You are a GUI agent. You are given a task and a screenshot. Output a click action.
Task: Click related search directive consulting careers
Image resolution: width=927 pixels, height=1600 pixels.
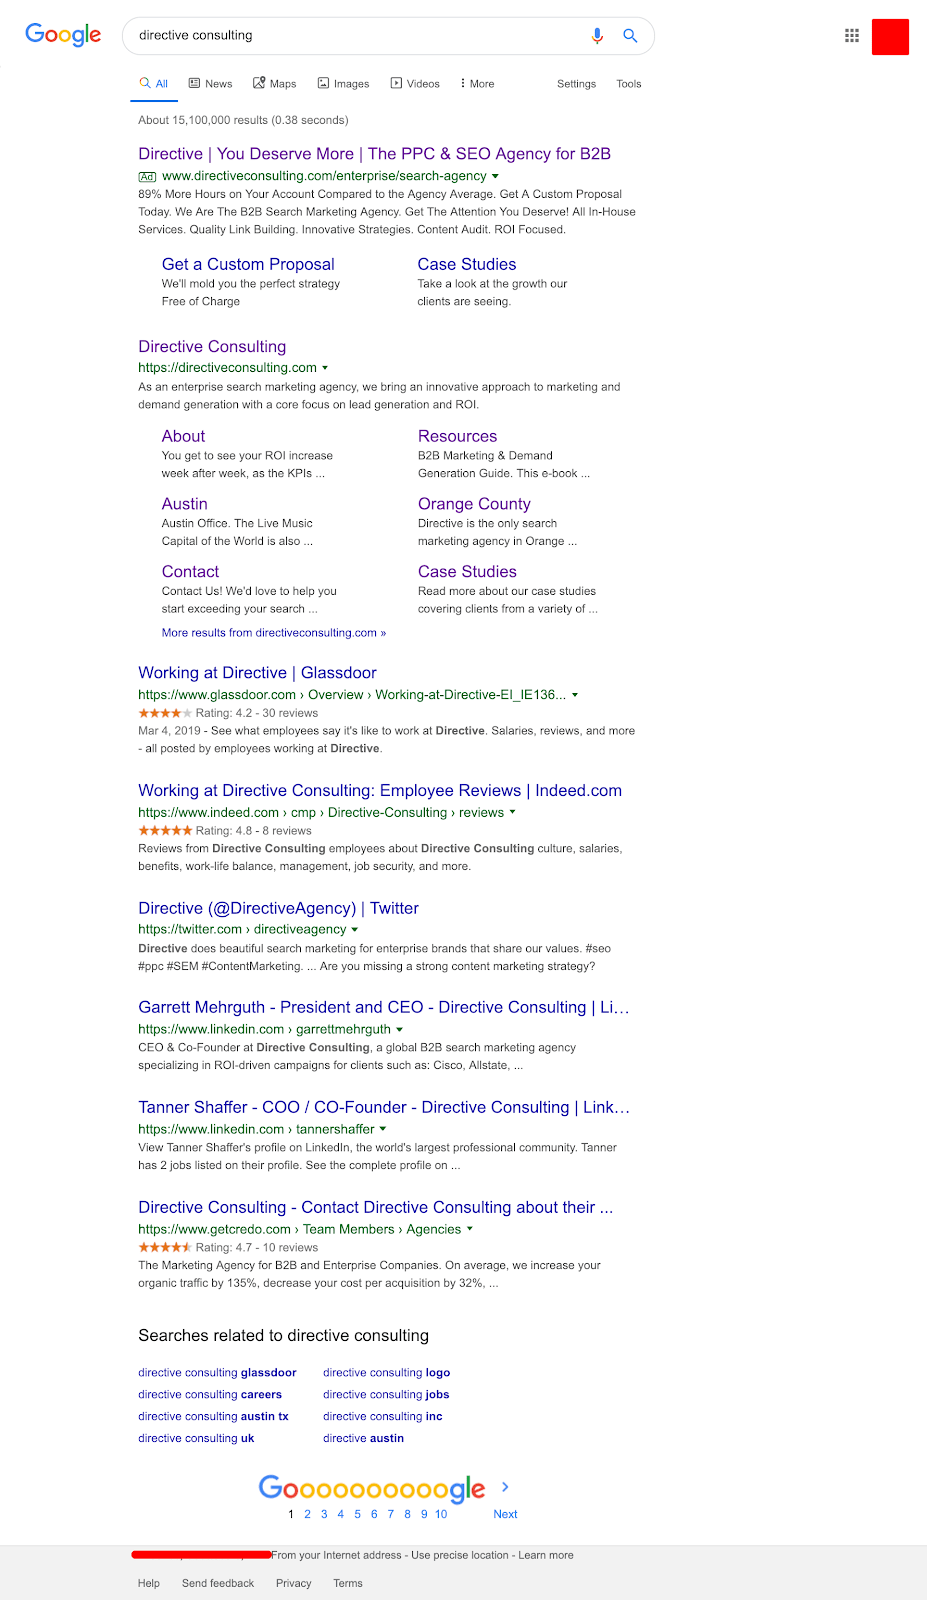[210, 1395]
